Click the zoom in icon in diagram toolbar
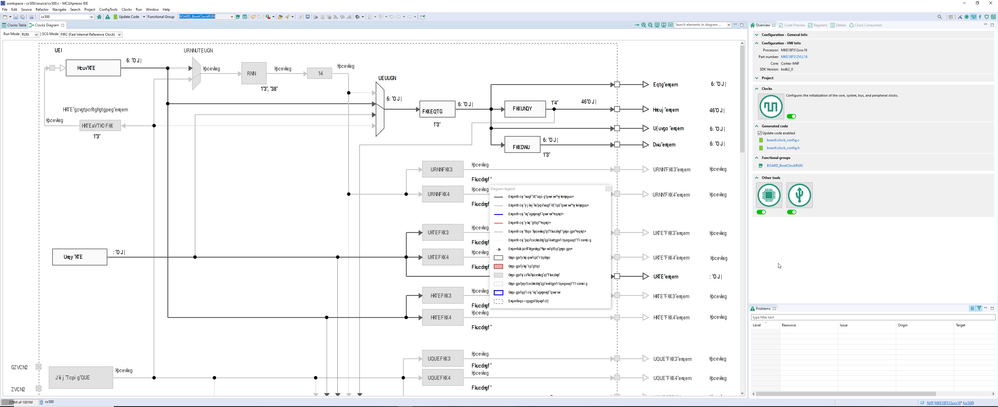The width and height of the screenshot is (998, 407). (643, 25)
